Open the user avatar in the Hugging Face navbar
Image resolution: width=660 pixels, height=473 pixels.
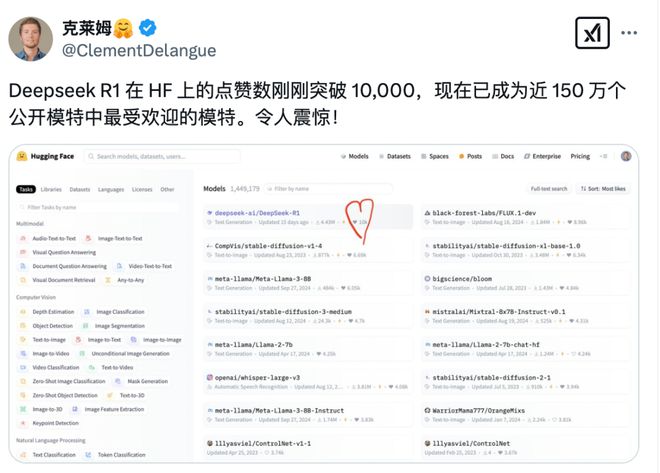626,156
